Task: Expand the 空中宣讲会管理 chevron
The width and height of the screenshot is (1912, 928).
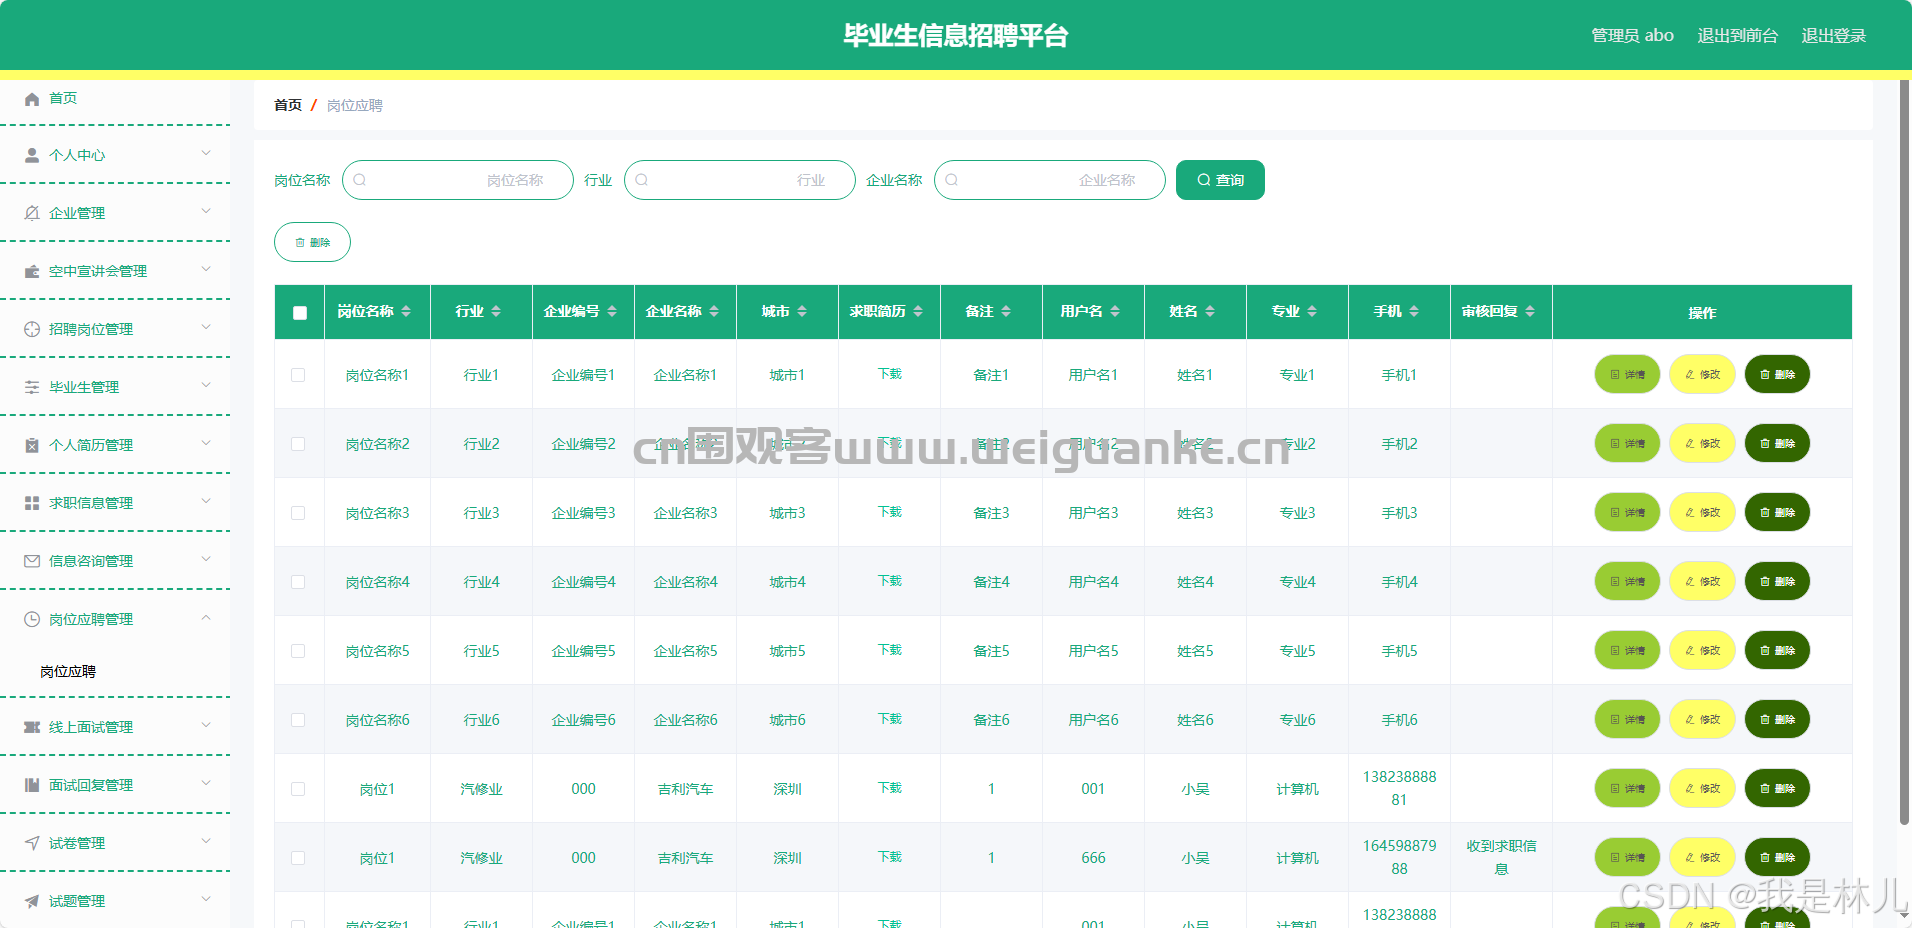Action: point(206,269)
